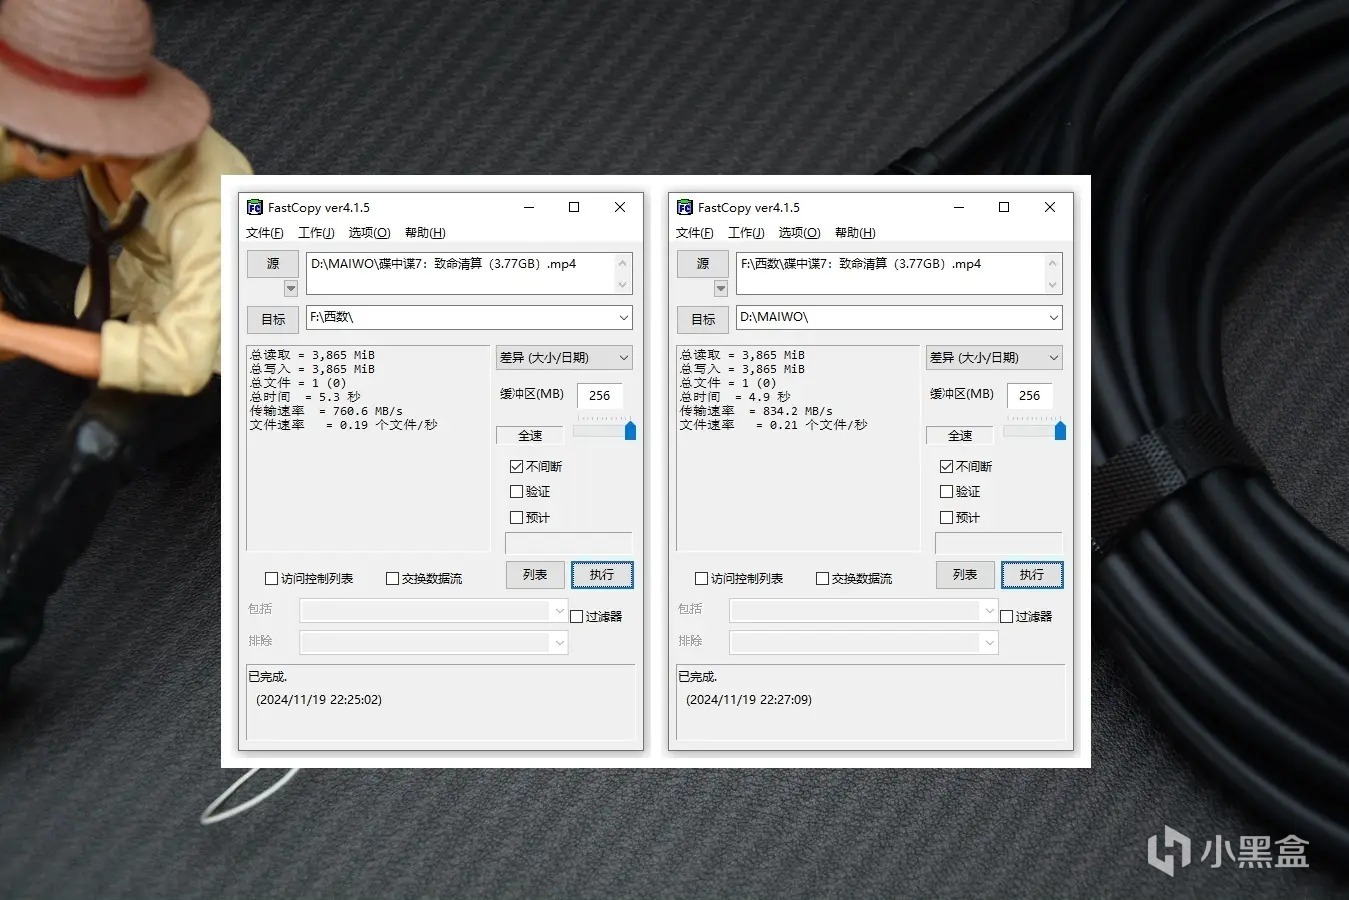Screen dimensions: 1349x900
Task: Click 目标 button in right window
Action: [703, 320]
